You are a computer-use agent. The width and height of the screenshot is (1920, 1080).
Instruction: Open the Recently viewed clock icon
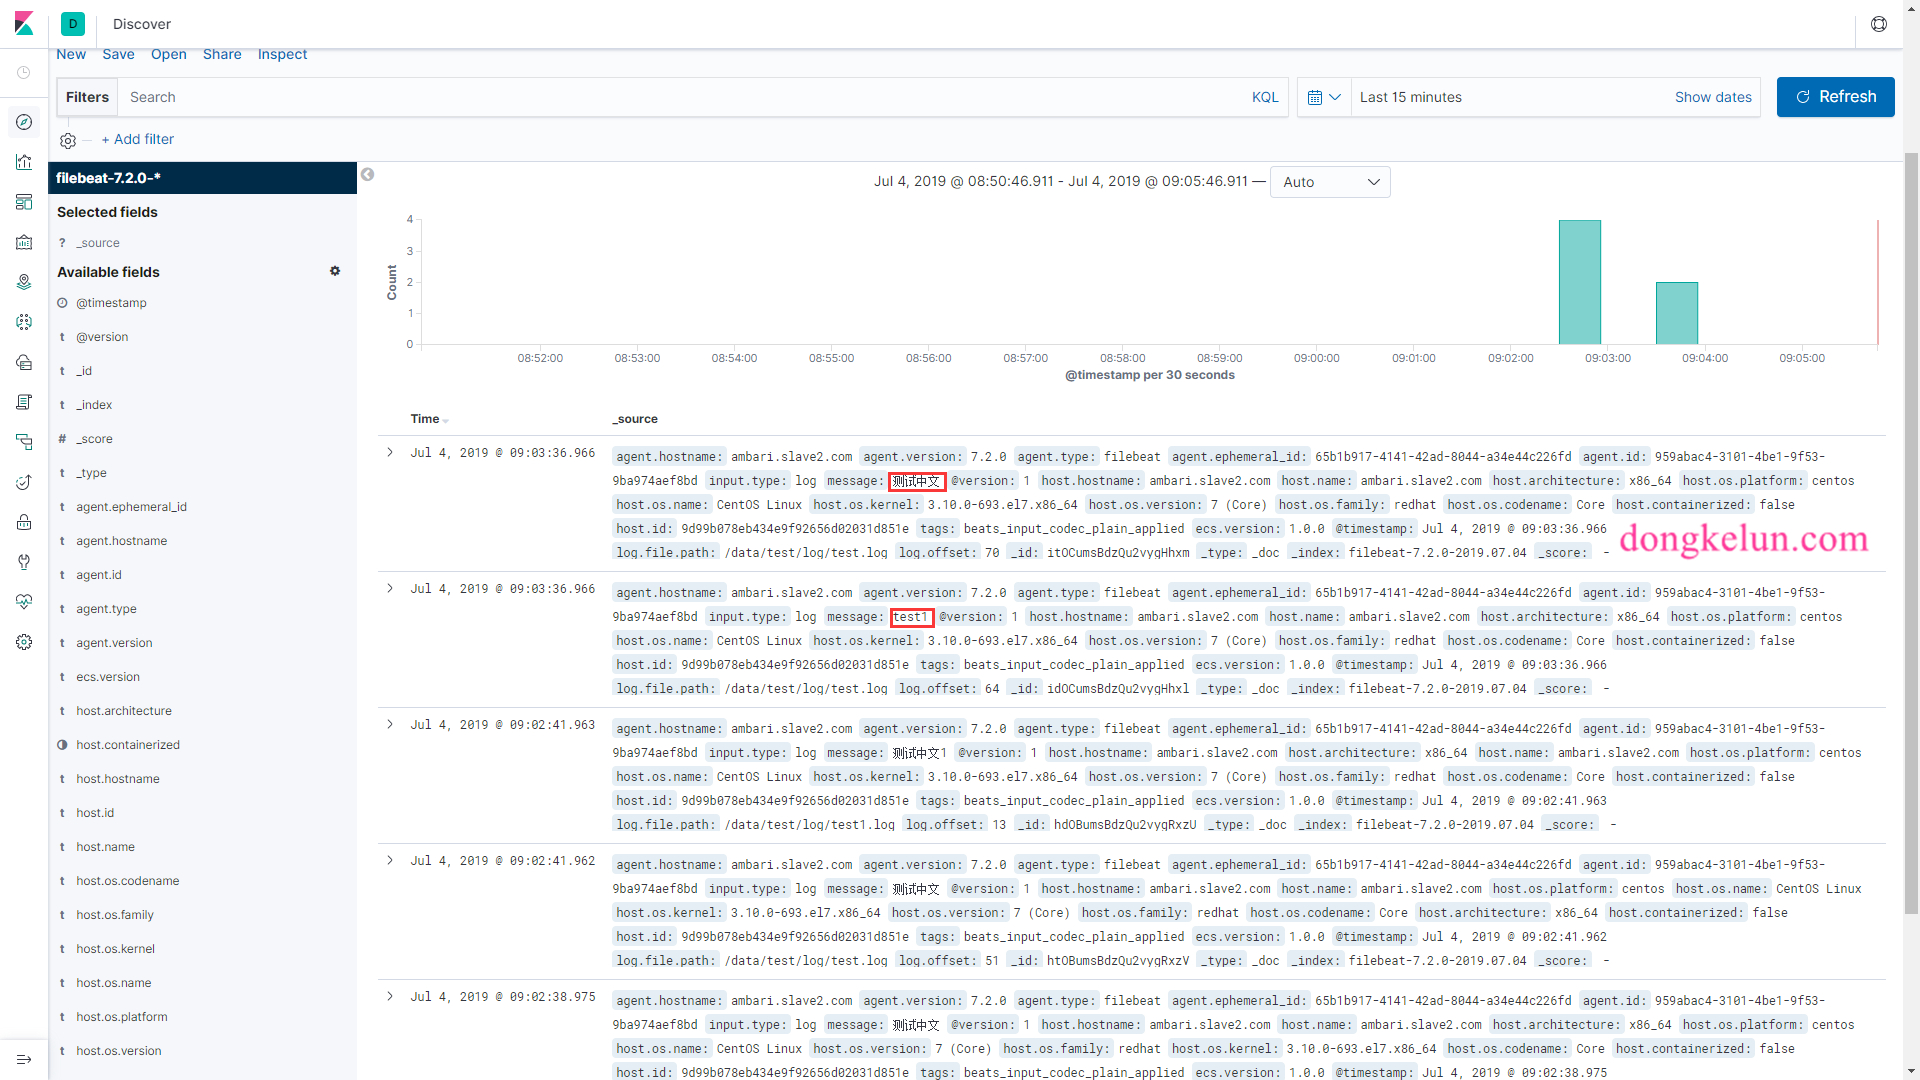pos(24,72)
